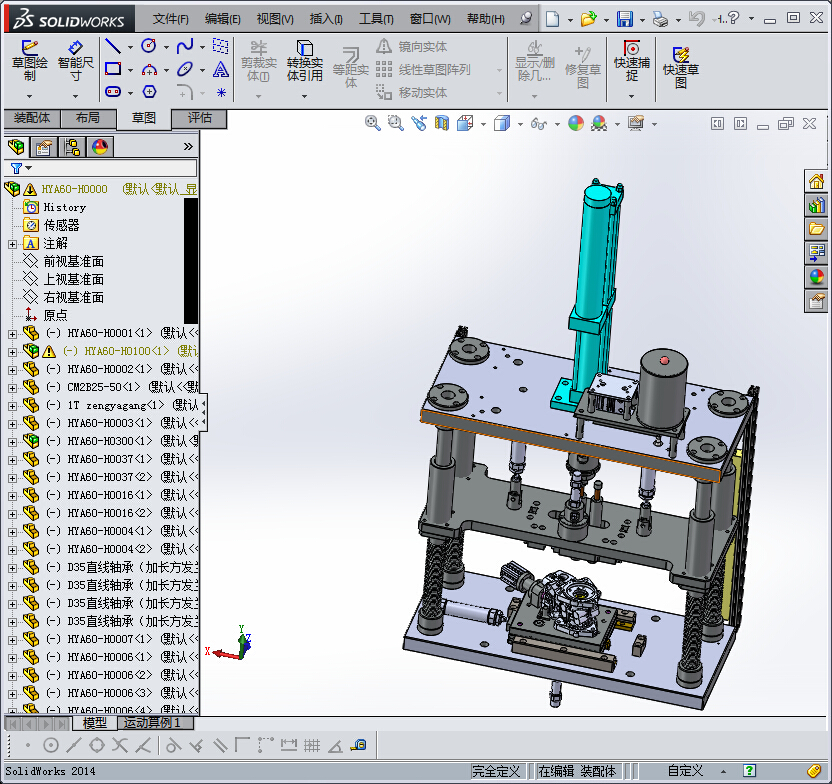This screenshot has height=784, width=832.
Task: Select the Line sketch tool
Action: click(x=112, y=47)
